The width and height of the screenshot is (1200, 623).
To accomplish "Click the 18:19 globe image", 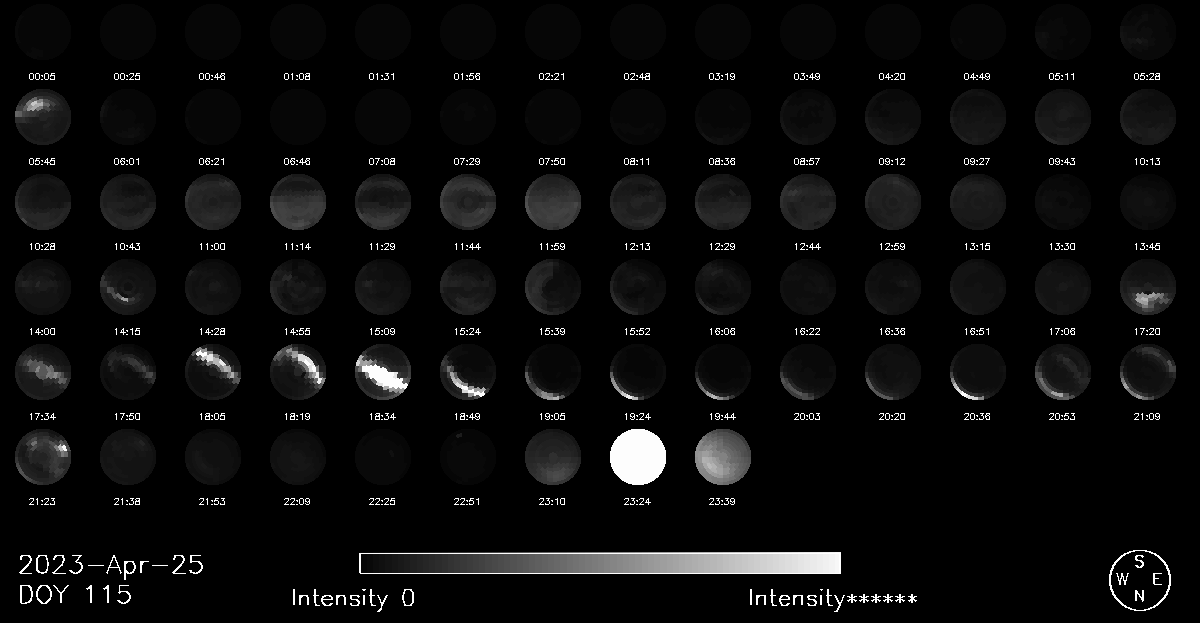I will point(298,372).
